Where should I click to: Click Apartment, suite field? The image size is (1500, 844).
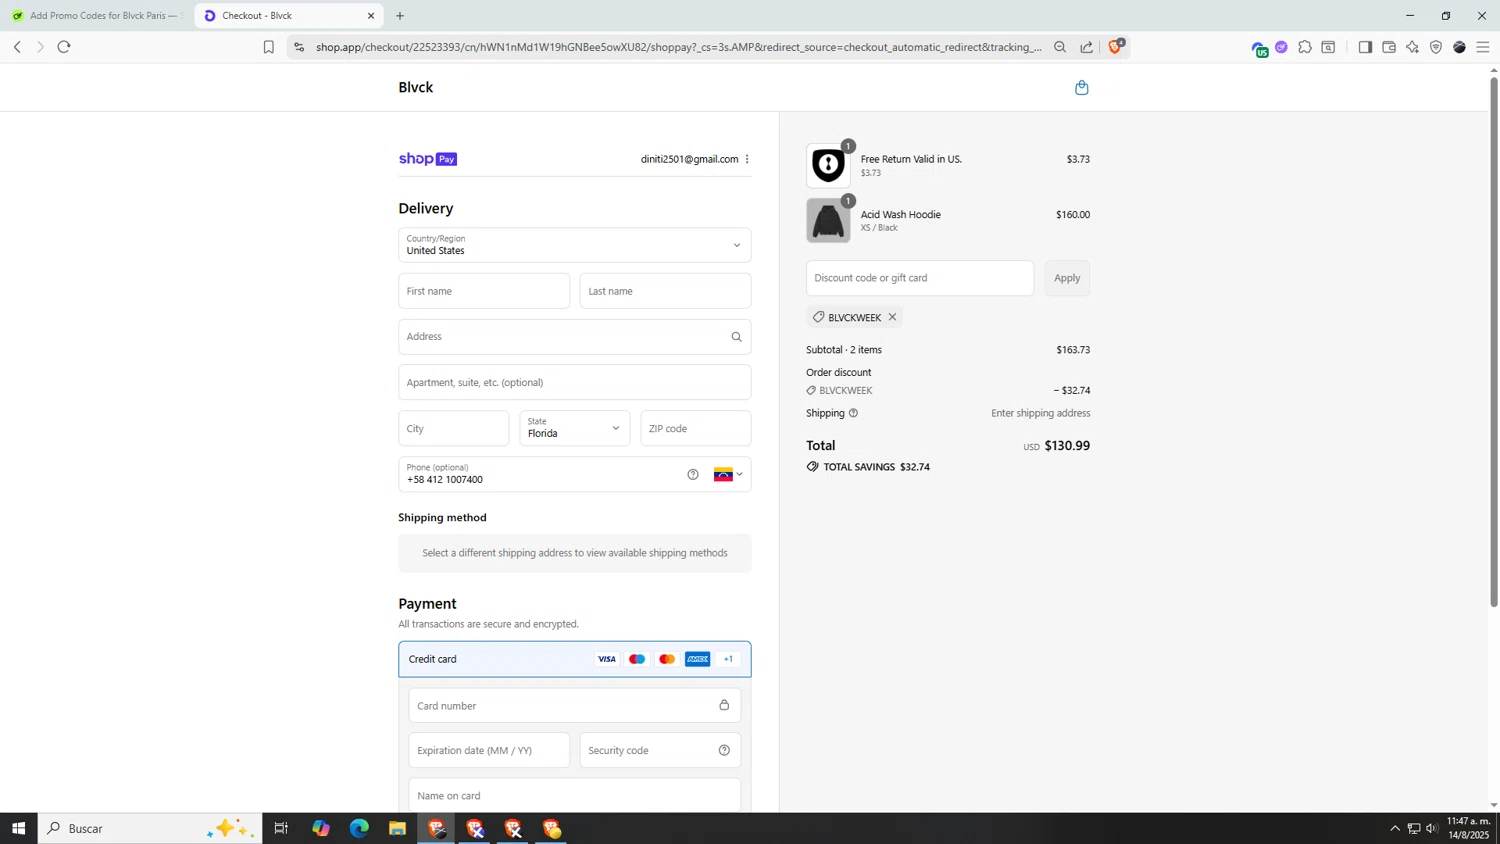click(575, 382)
